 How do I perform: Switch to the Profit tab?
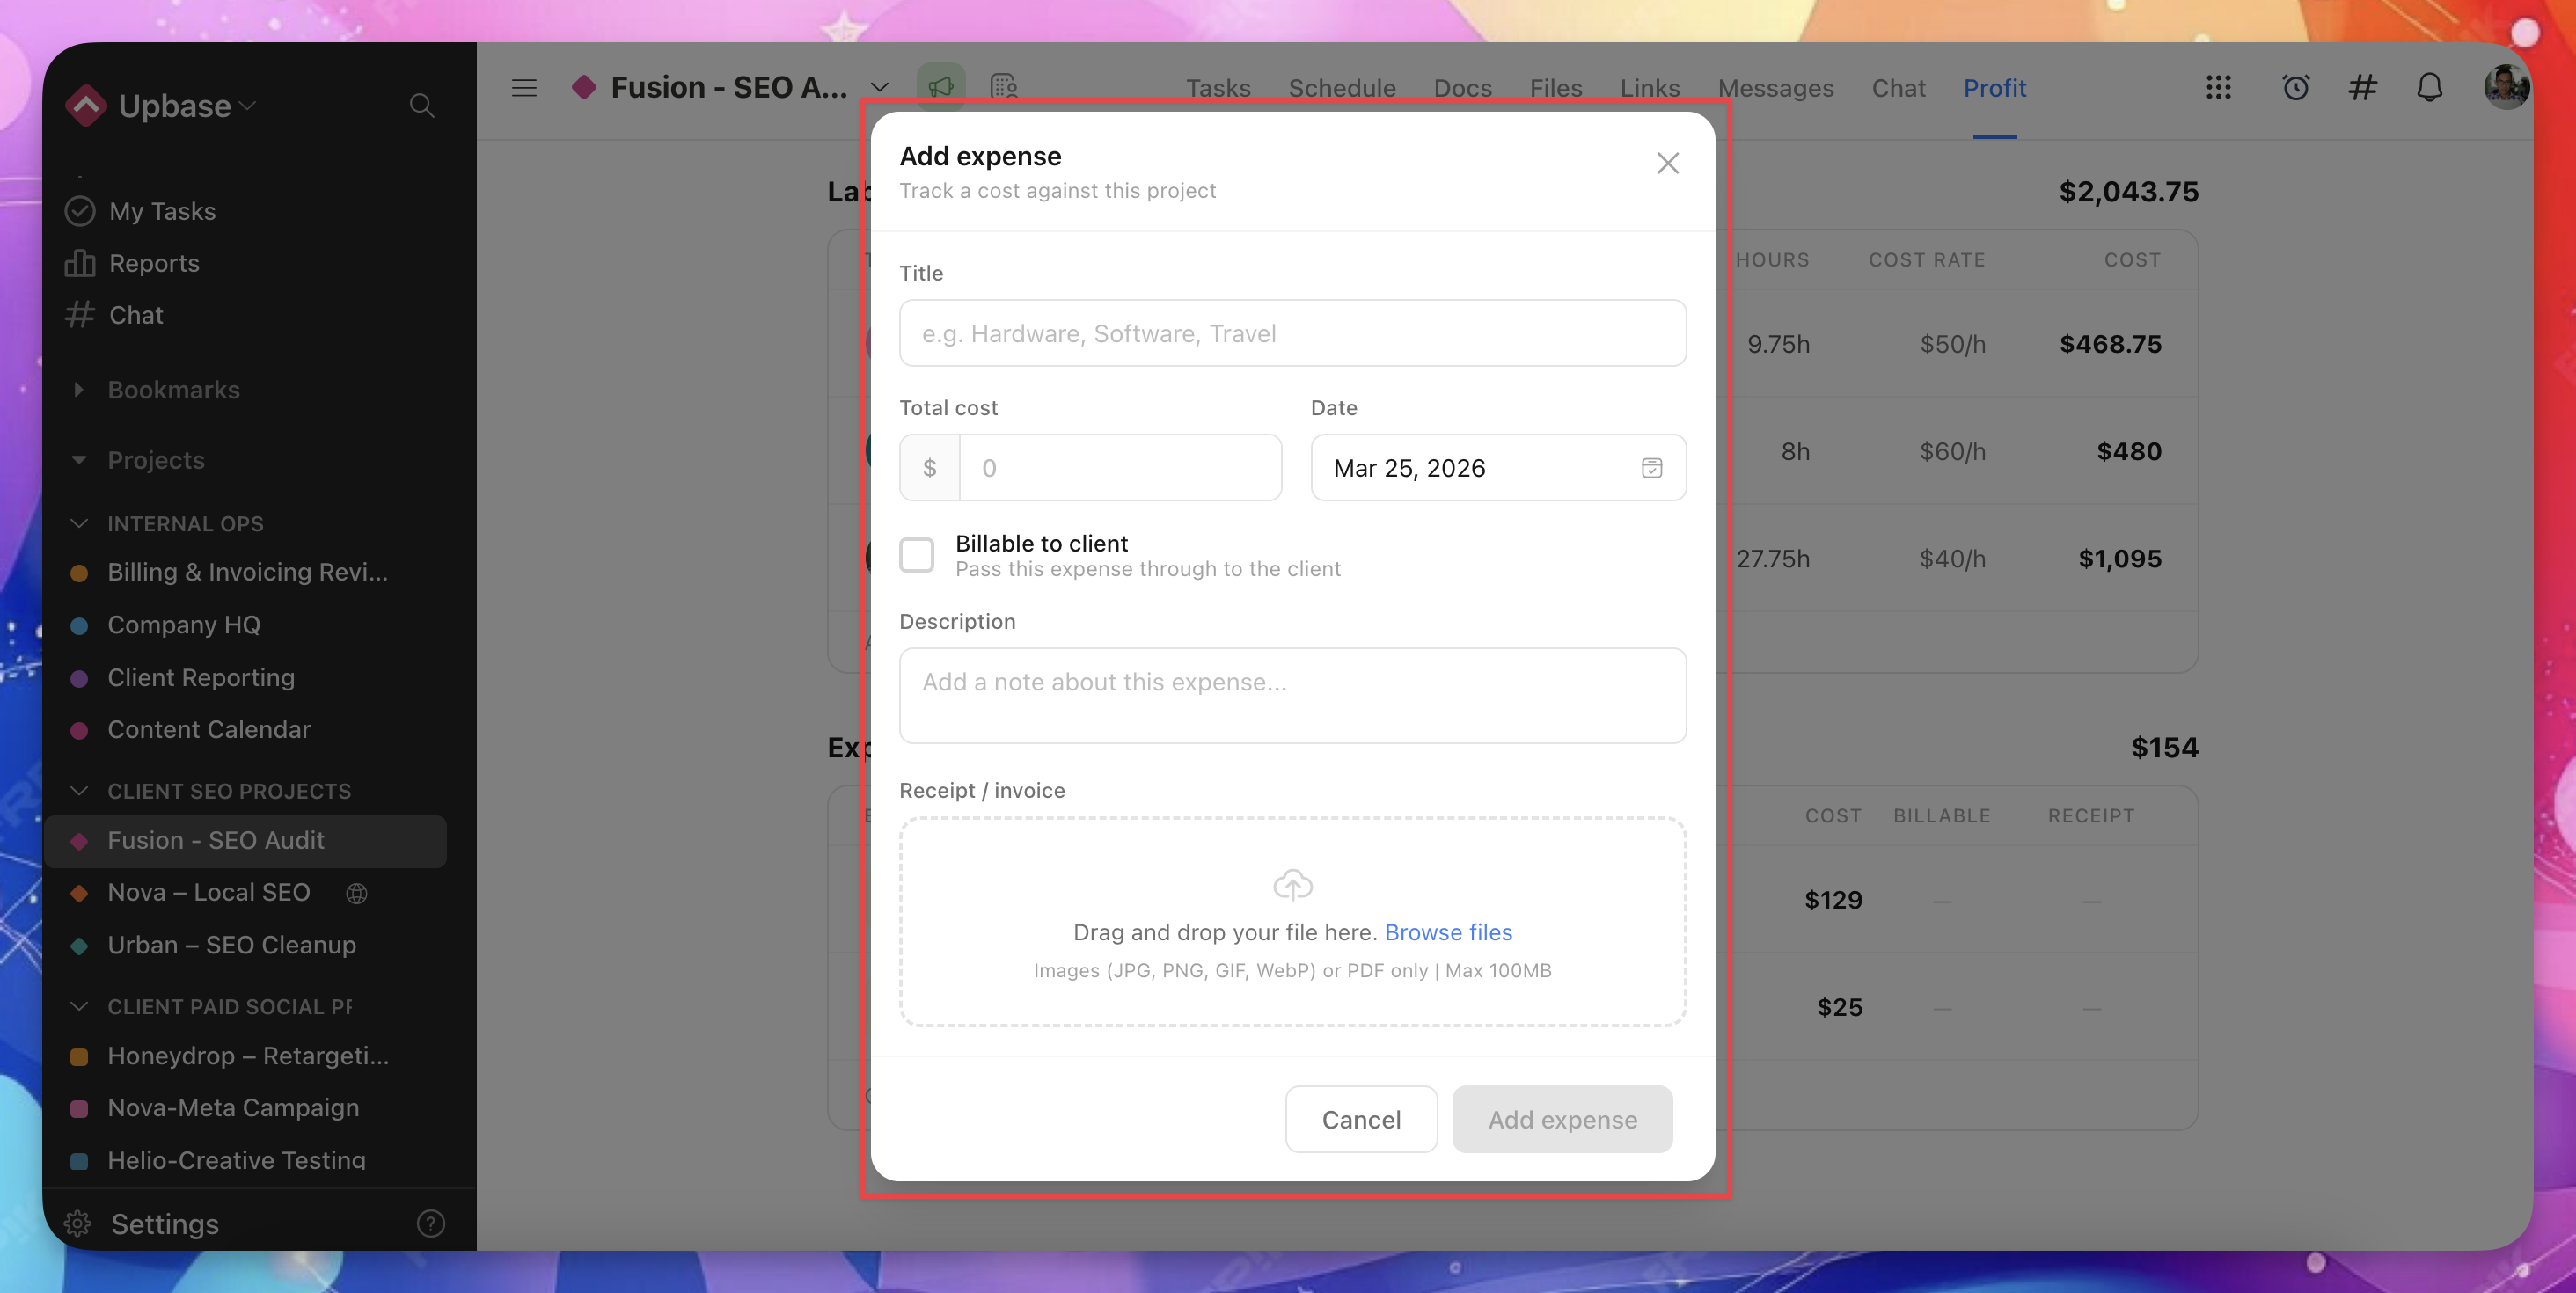(1994, 88)
